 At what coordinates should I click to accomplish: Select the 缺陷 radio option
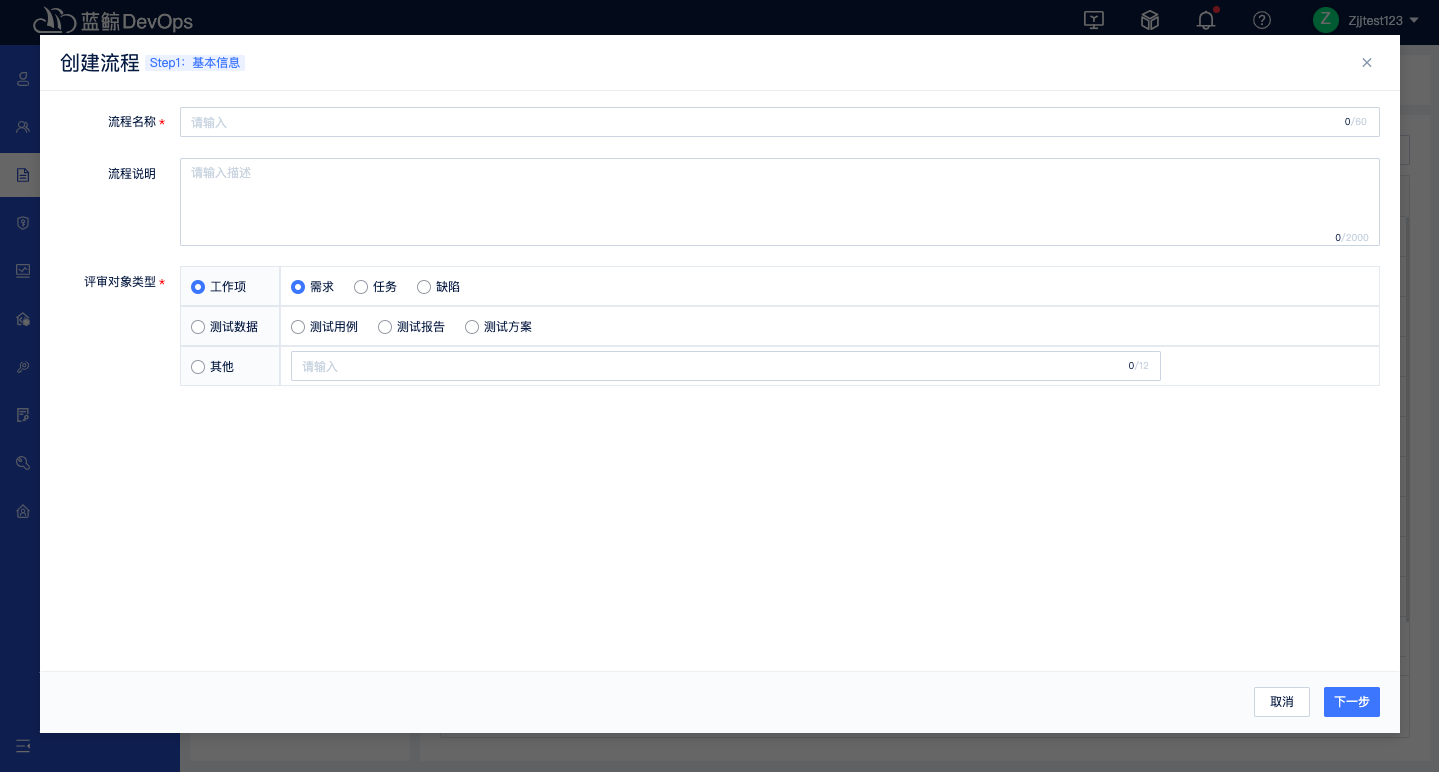(x=424, y=287)
